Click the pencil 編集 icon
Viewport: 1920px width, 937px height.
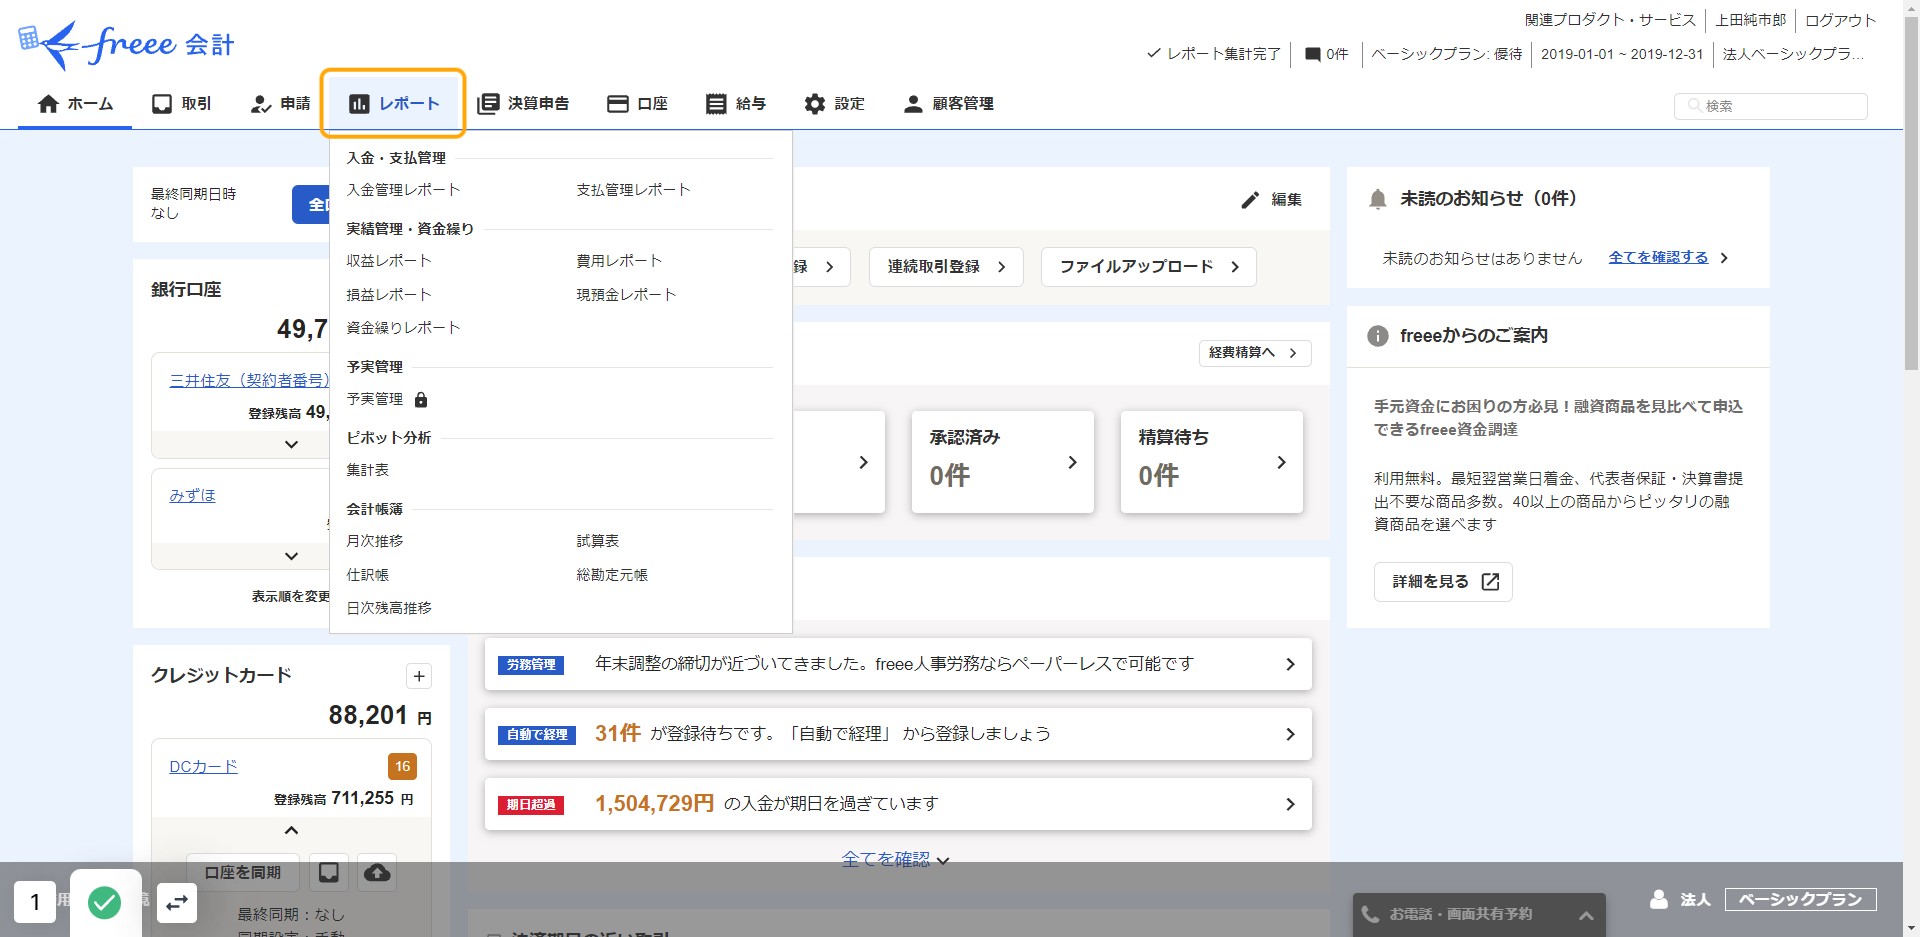(x=1250, y=200)
